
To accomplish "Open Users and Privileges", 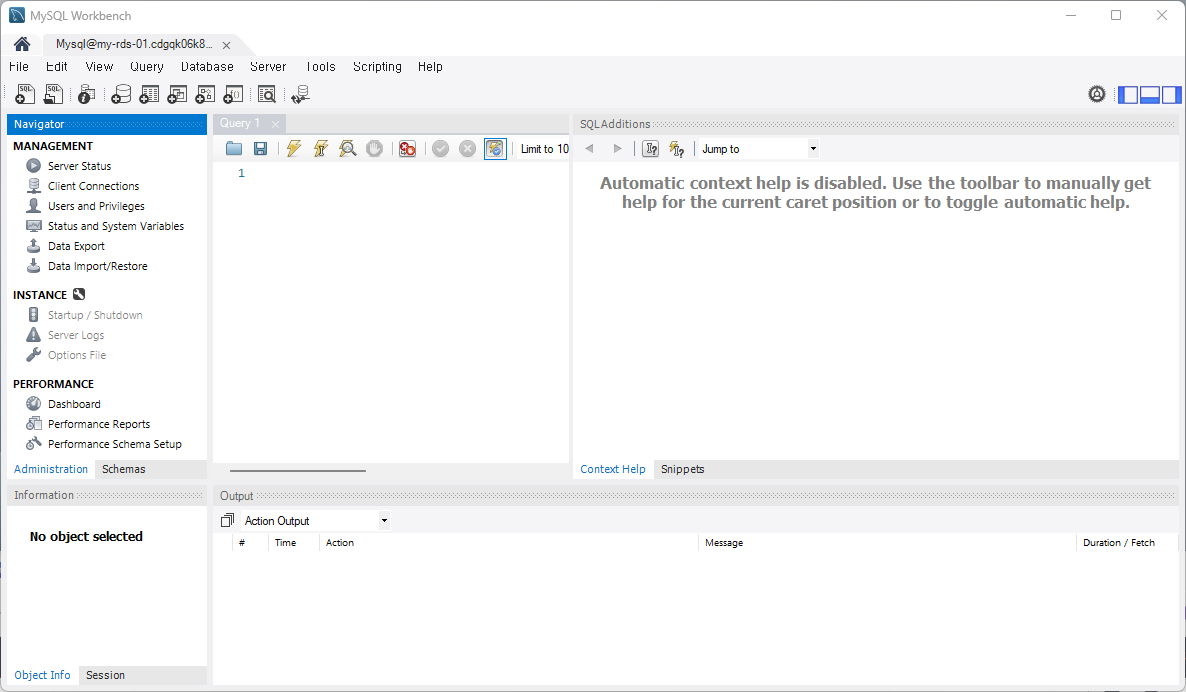I will point(96,206).
